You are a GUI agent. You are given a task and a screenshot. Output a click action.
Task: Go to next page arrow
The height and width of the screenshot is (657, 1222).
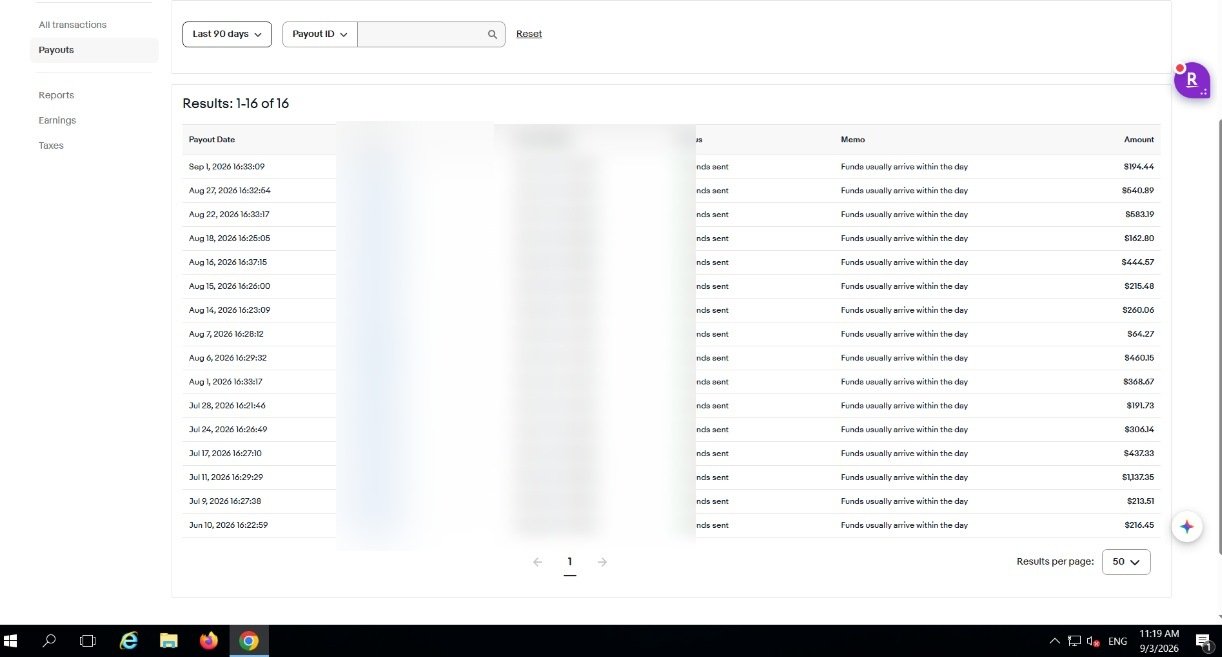tap(602, 562)
